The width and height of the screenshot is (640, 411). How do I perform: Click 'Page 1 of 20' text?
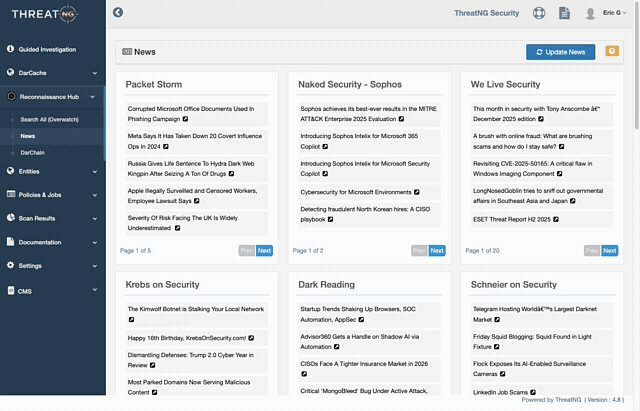pos(482,251)
